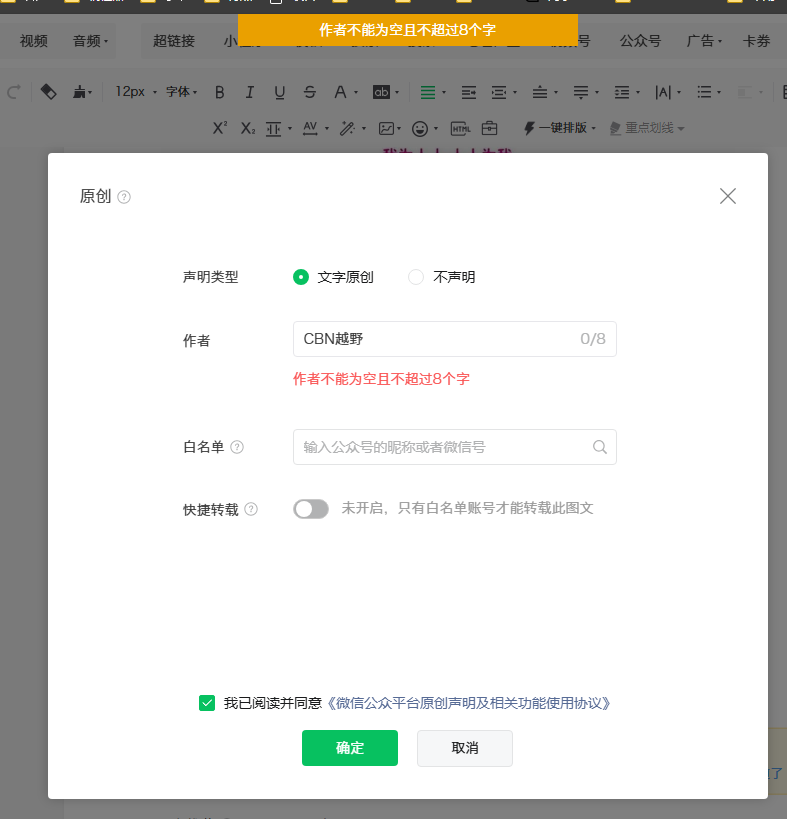Viewport: 787px width, 819px height.
Task: Click the help icon next to 白名单
Action: 237,447
